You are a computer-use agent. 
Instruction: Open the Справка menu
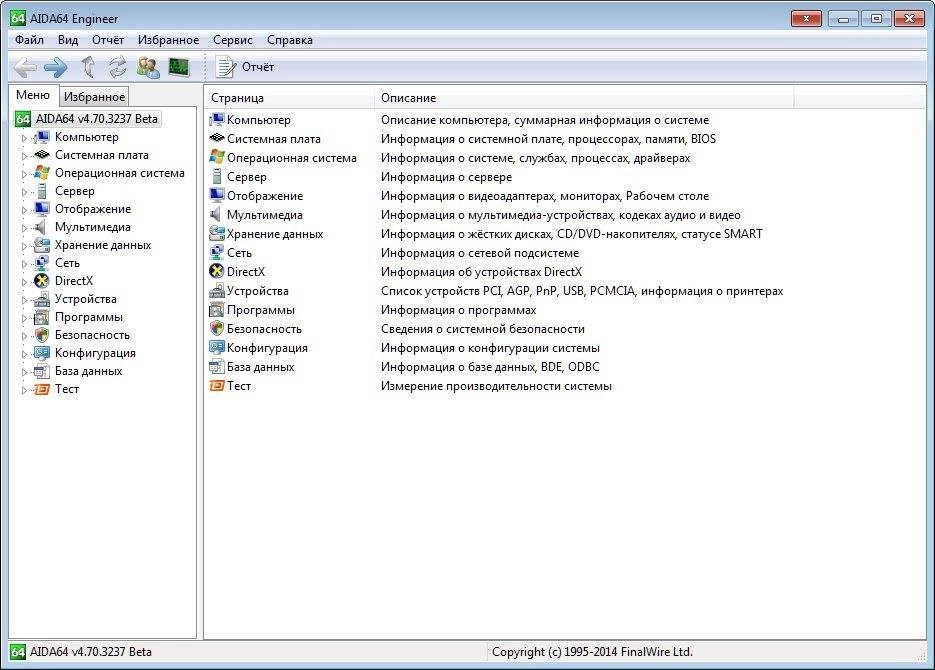tap(290, 40)
